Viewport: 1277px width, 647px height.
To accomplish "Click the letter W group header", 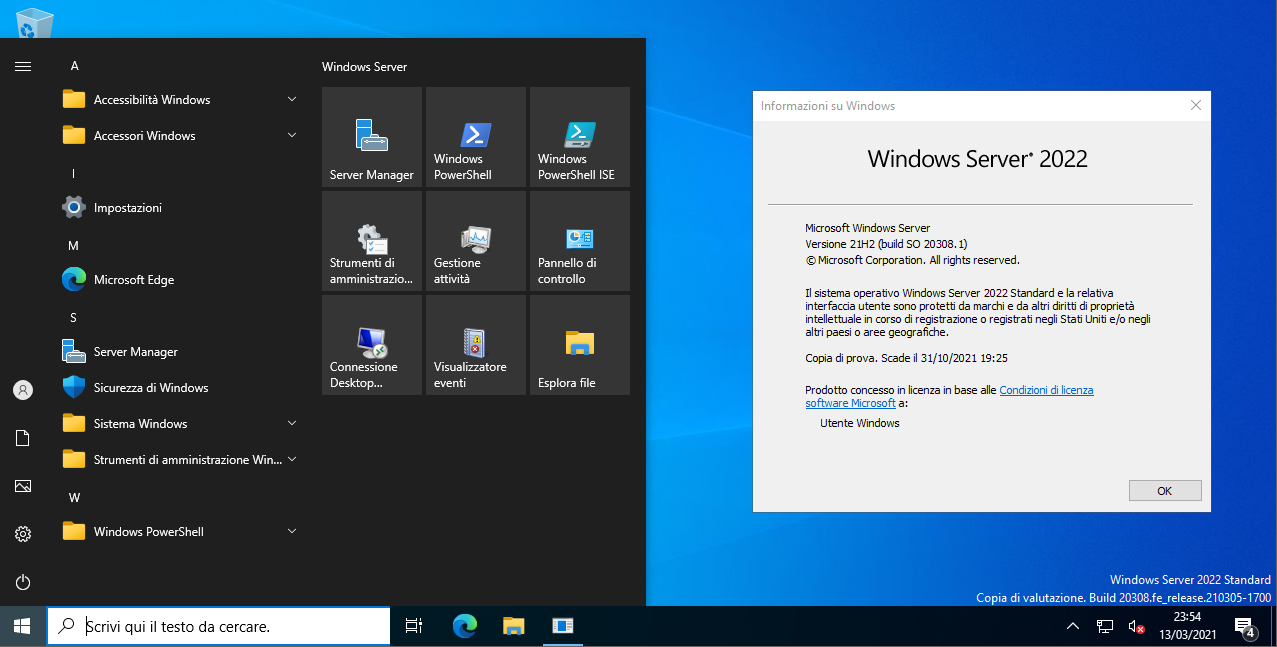I will [x=75, y=498].
